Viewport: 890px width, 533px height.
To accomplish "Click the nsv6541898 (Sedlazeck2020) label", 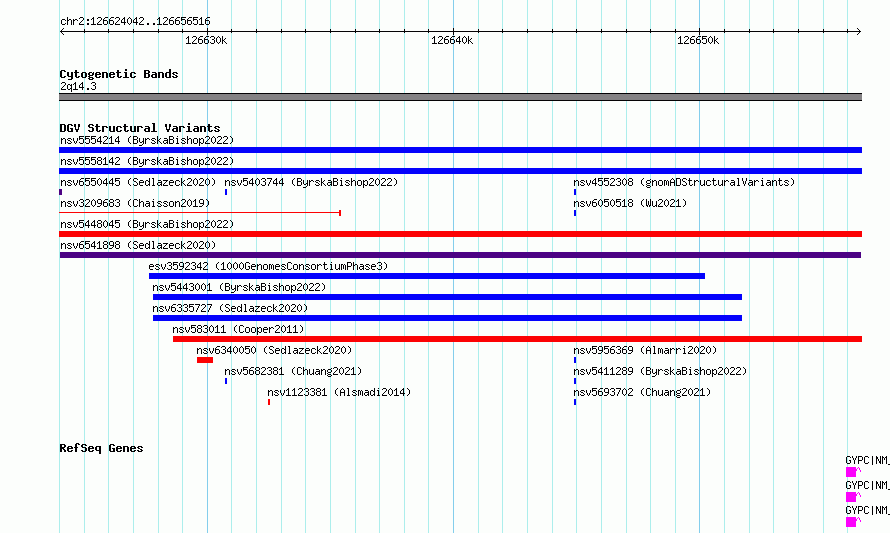I will click(138, 245).
